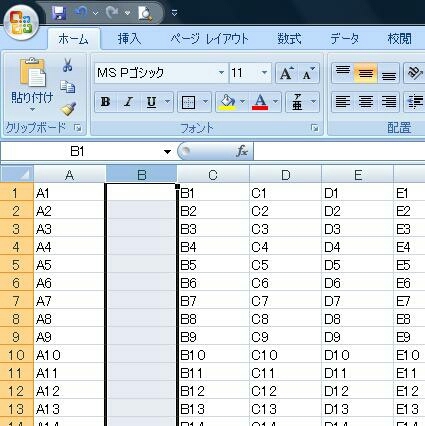
Task: Select row 10 header
Action: [x=17, y=355]
